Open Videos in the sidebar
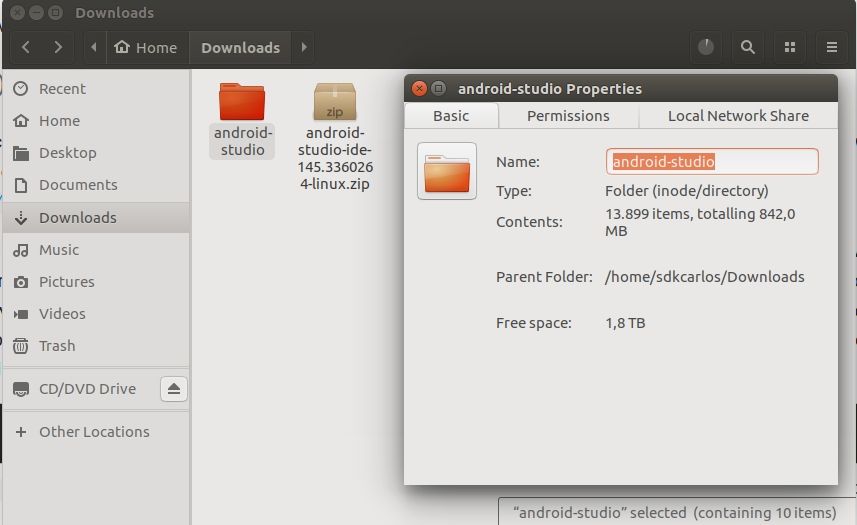This screenshot has height=525, width=857. point(96,314)
